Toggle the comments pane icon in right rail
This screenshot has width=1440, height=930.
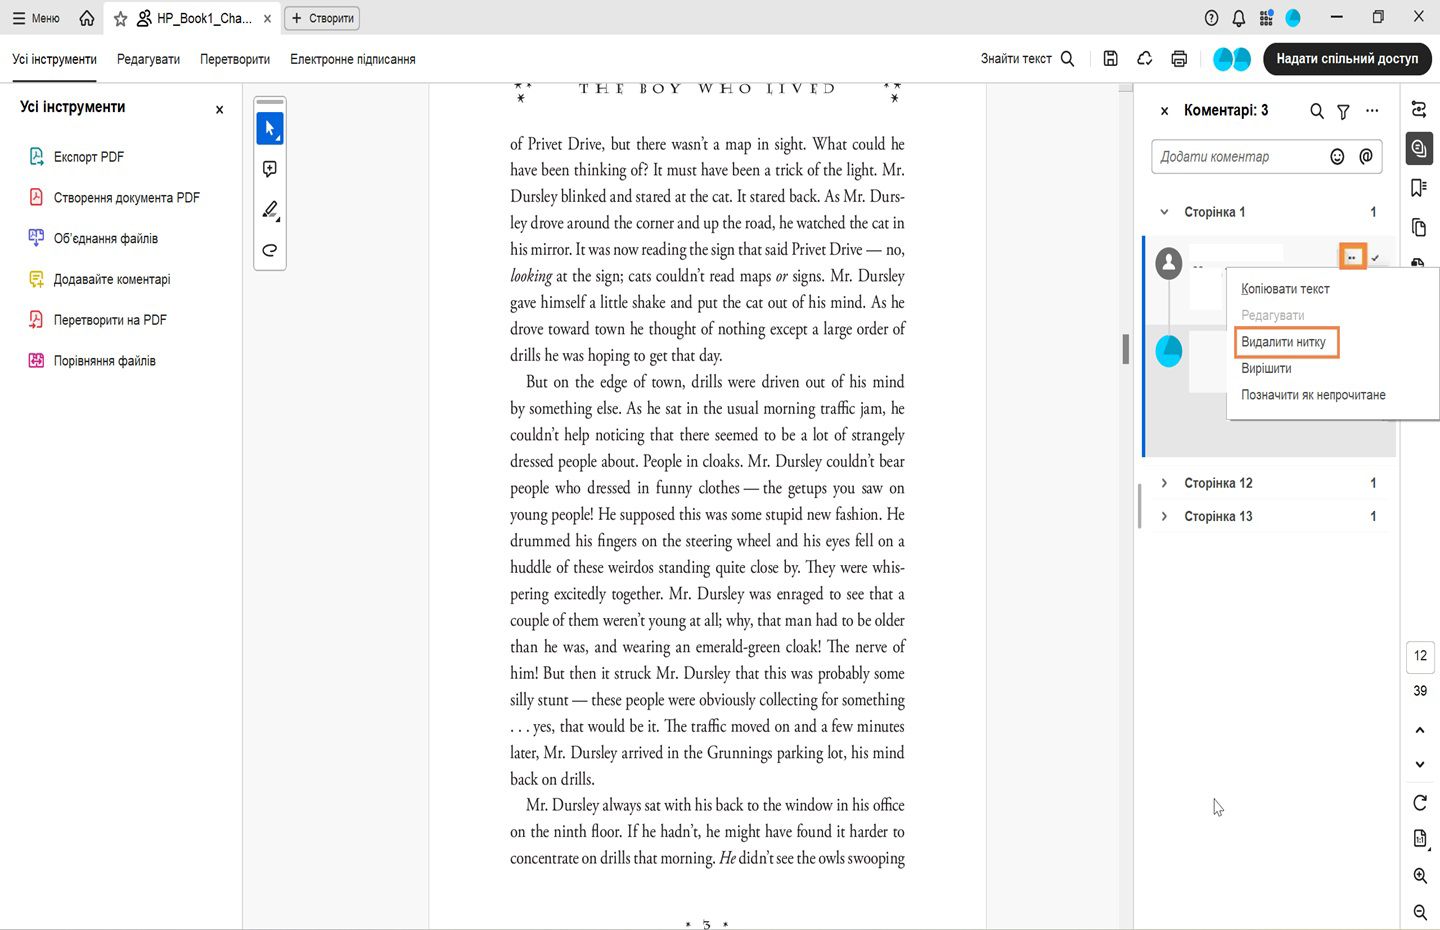point(1419,149)
